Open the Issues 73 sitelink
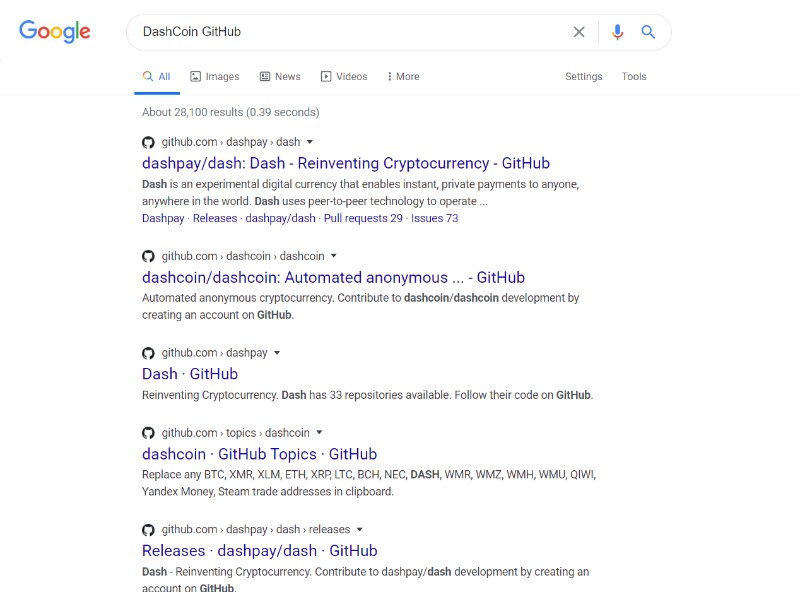The height and width of the screenshot is (592, 800). (435, 218)
